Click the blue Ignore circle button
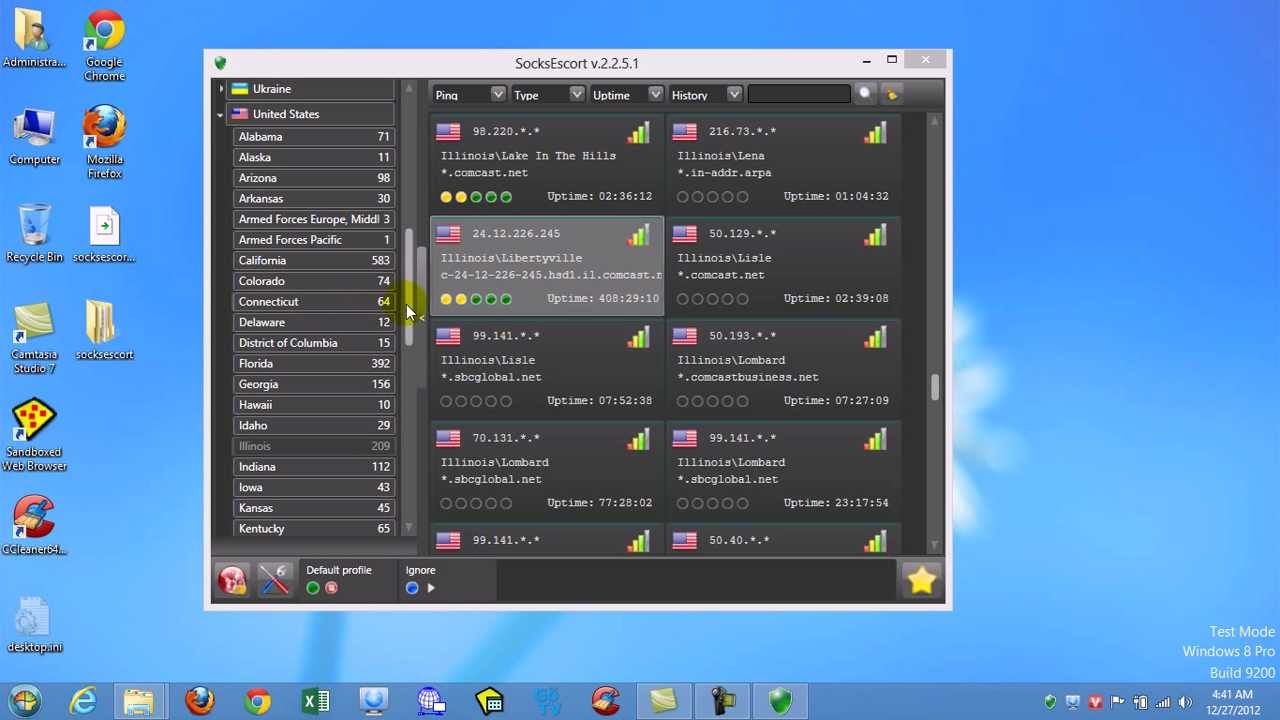Viewport: 1280px width, 720px height. pos(412,588)
